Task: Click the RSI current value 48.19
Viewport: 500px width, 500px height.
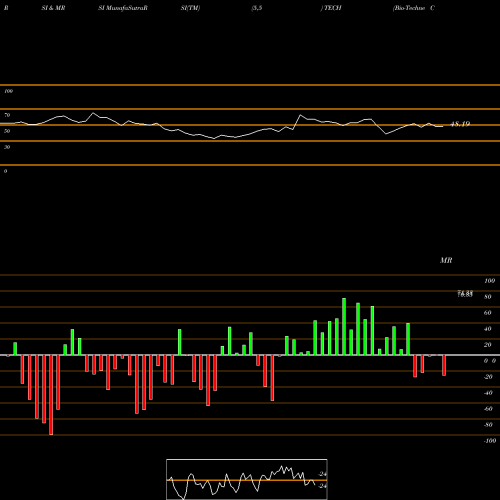Action: pyautogui.click(x=460, y=124)
